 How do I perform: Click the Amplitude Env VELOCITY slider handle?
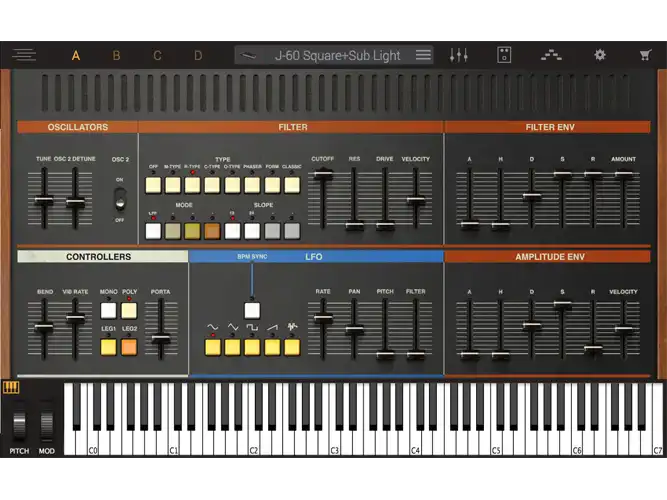(x=624, y=329)
